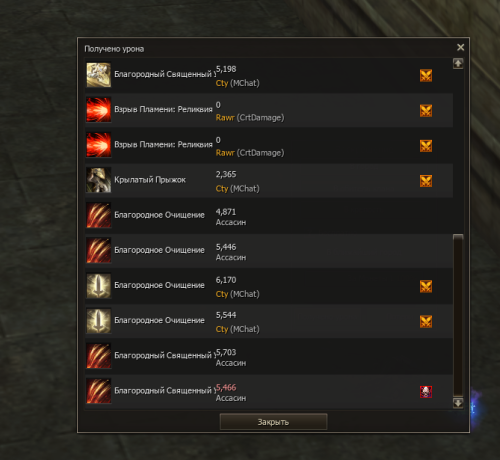Click the player name Rawr in the first Взрыв Пламени row
The height and width of the screenshot is (460, 500).
point(225,118)
